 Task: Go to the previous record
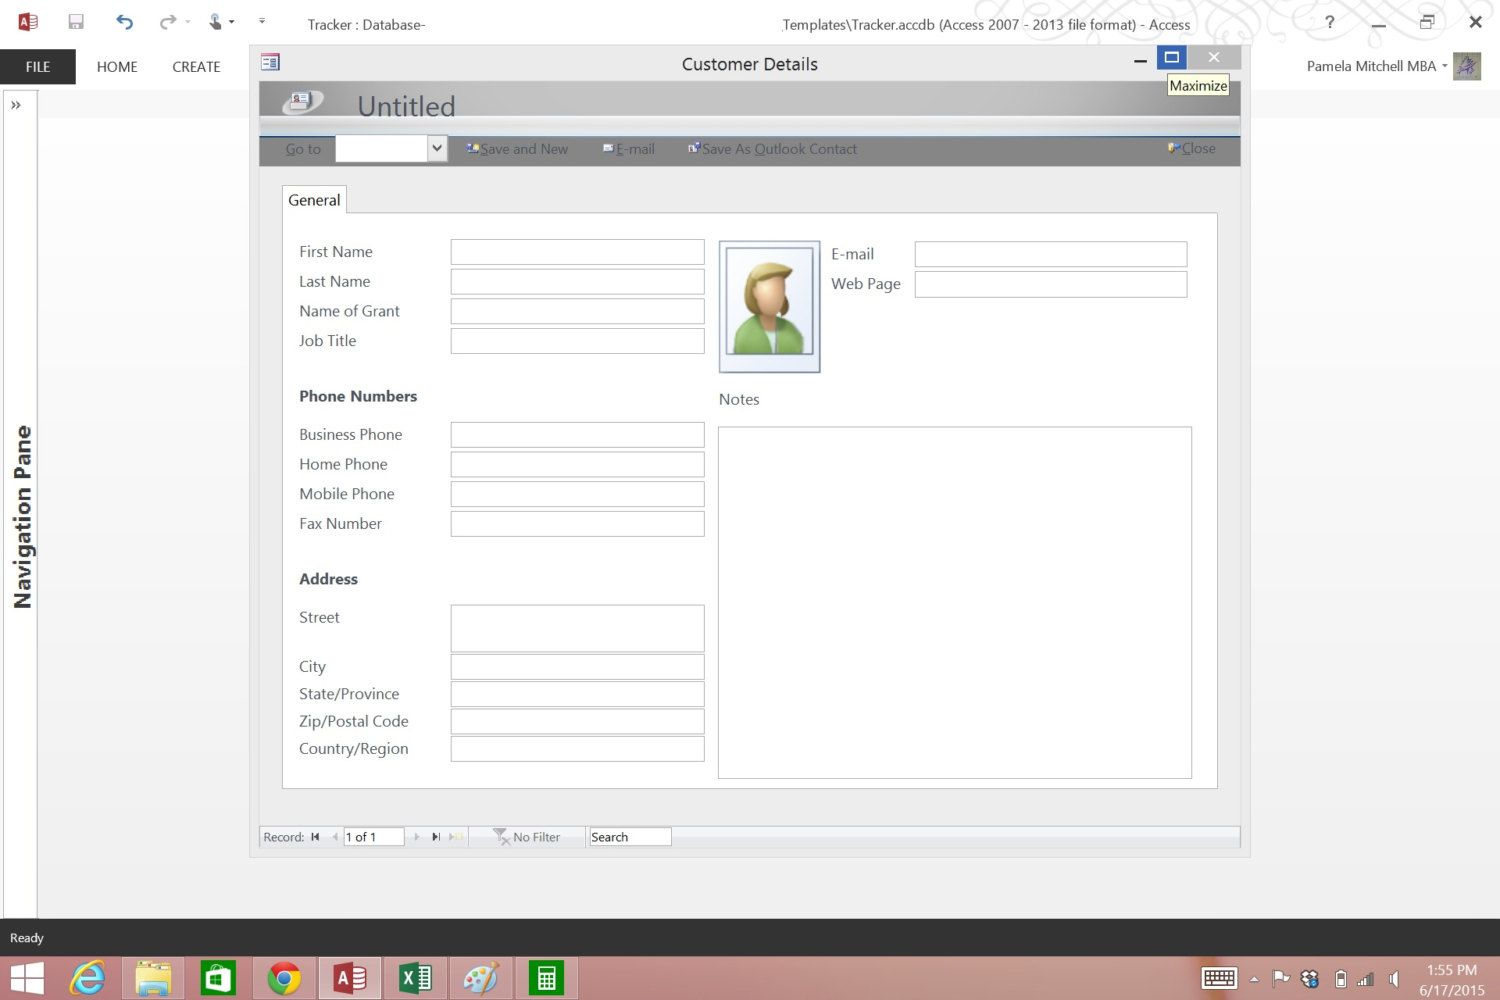(334, 837)
